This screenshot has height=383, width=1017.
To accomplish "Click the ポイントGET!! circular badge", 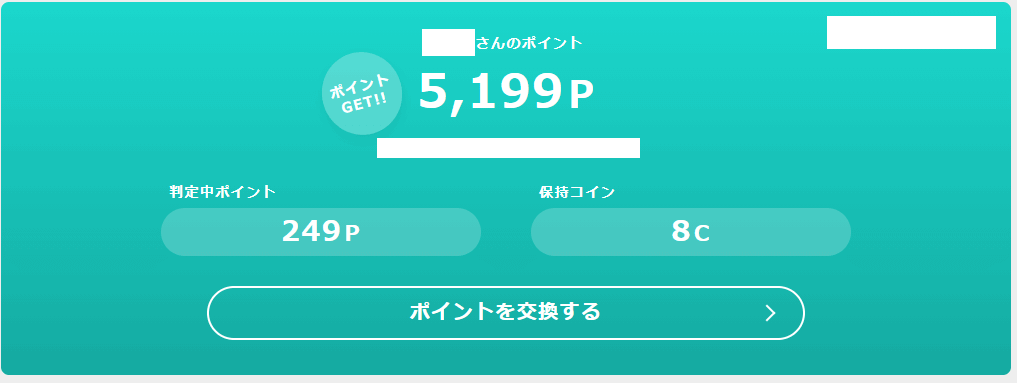I will [x=362, y=93].
